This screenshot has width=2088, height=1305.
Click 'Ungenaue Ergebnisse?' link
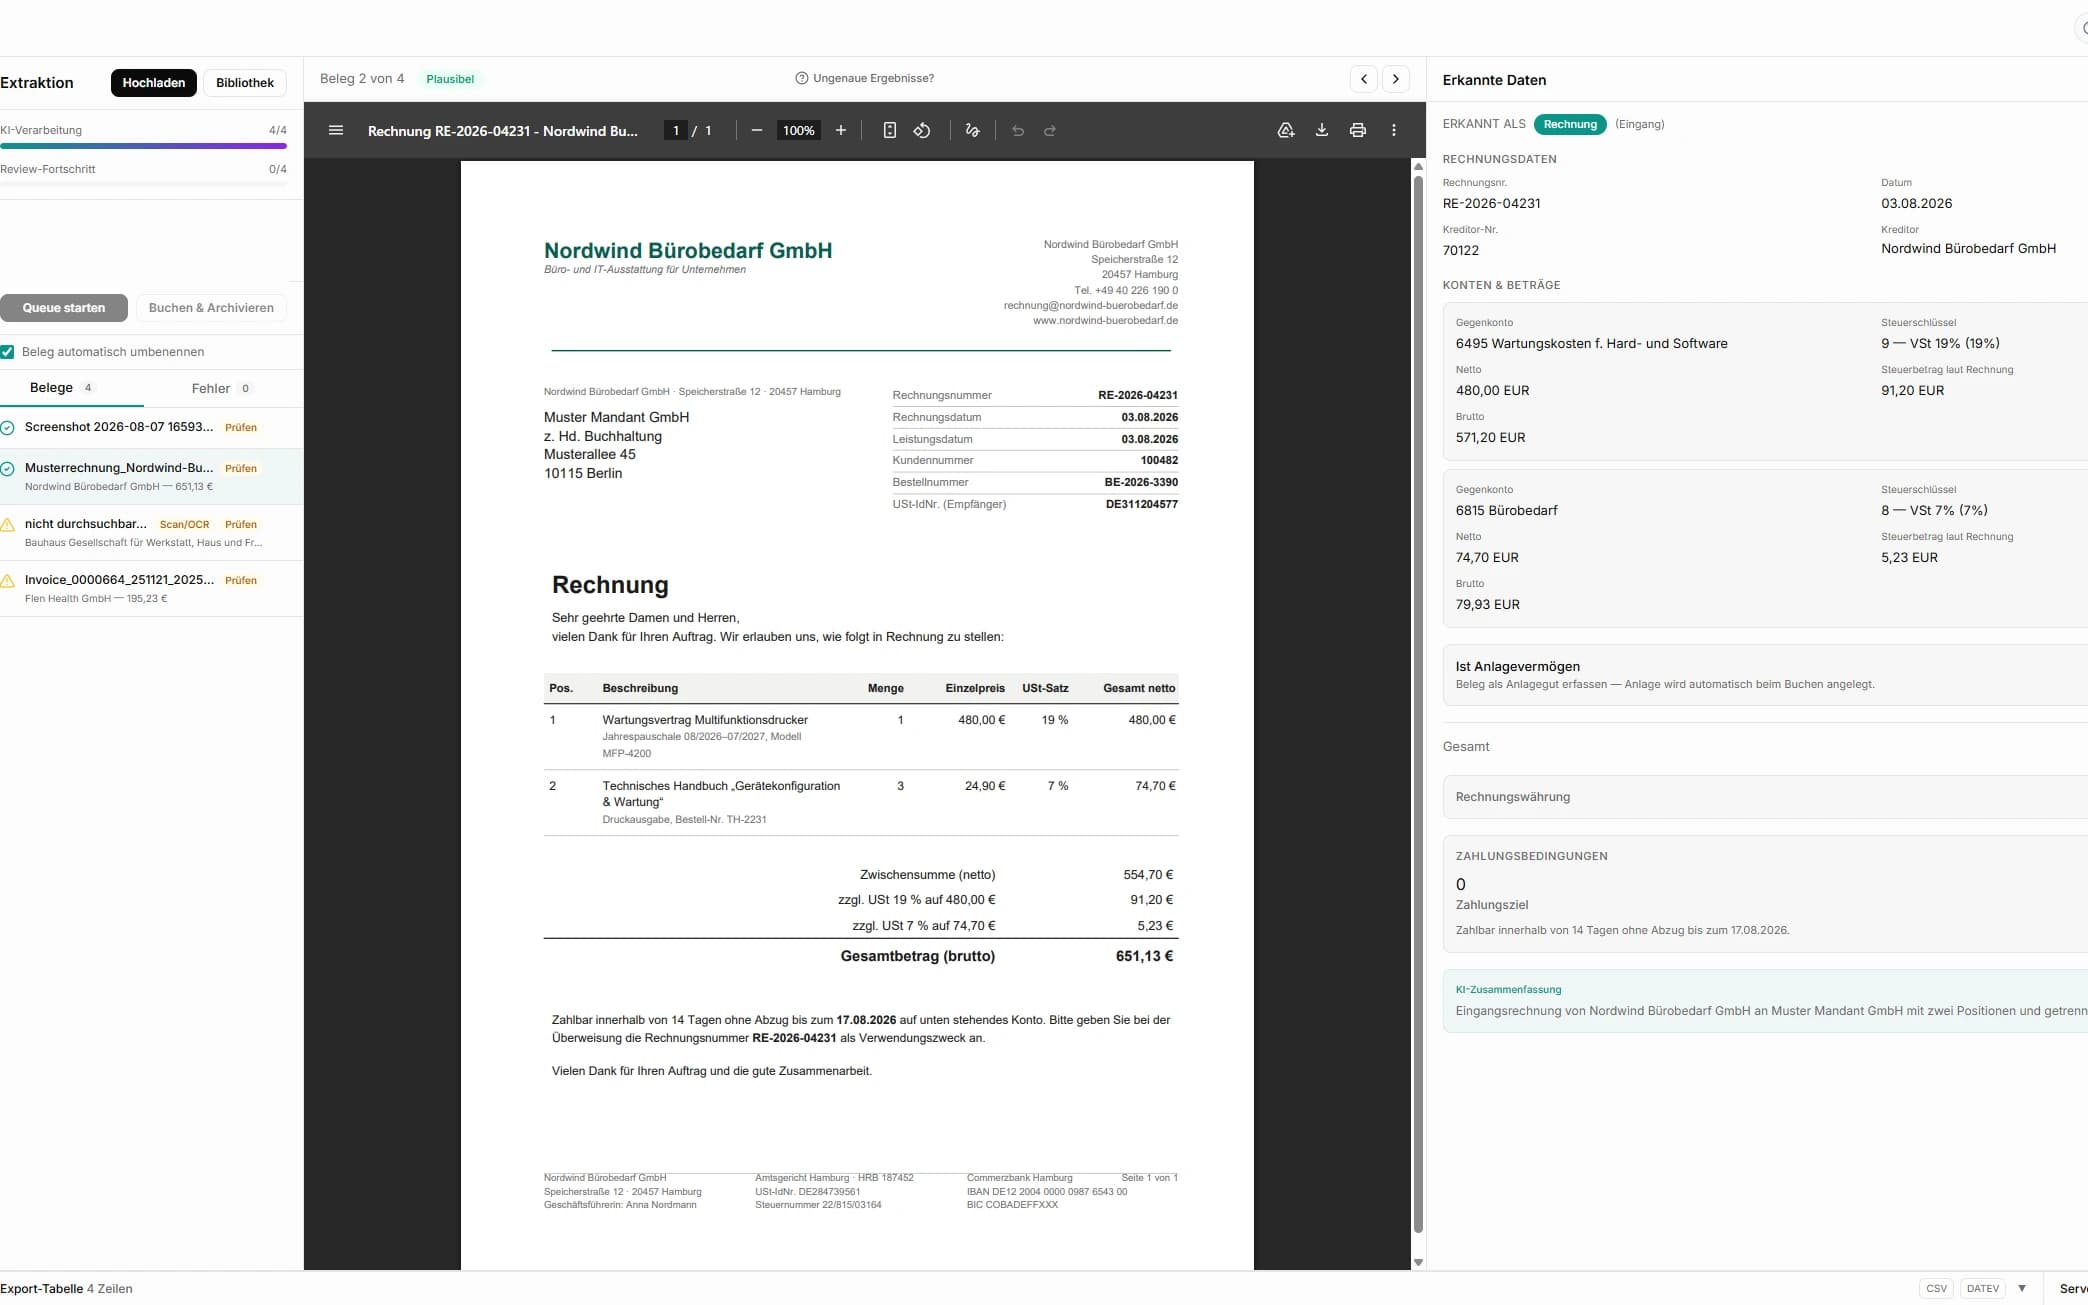tap(874, 78)
